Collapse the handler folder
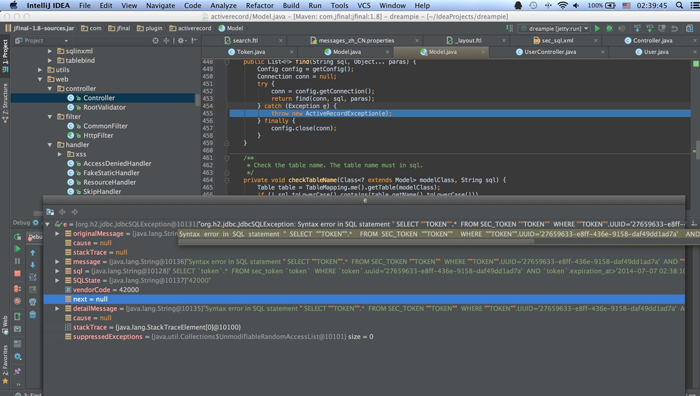700x396 pixels. pyautogui.click(x=50, y=145)
